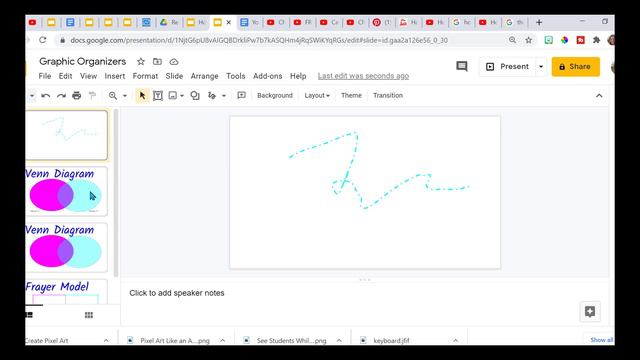Click the Background button
The width and height of the screenshot is (640, 360).
point(275,96)
